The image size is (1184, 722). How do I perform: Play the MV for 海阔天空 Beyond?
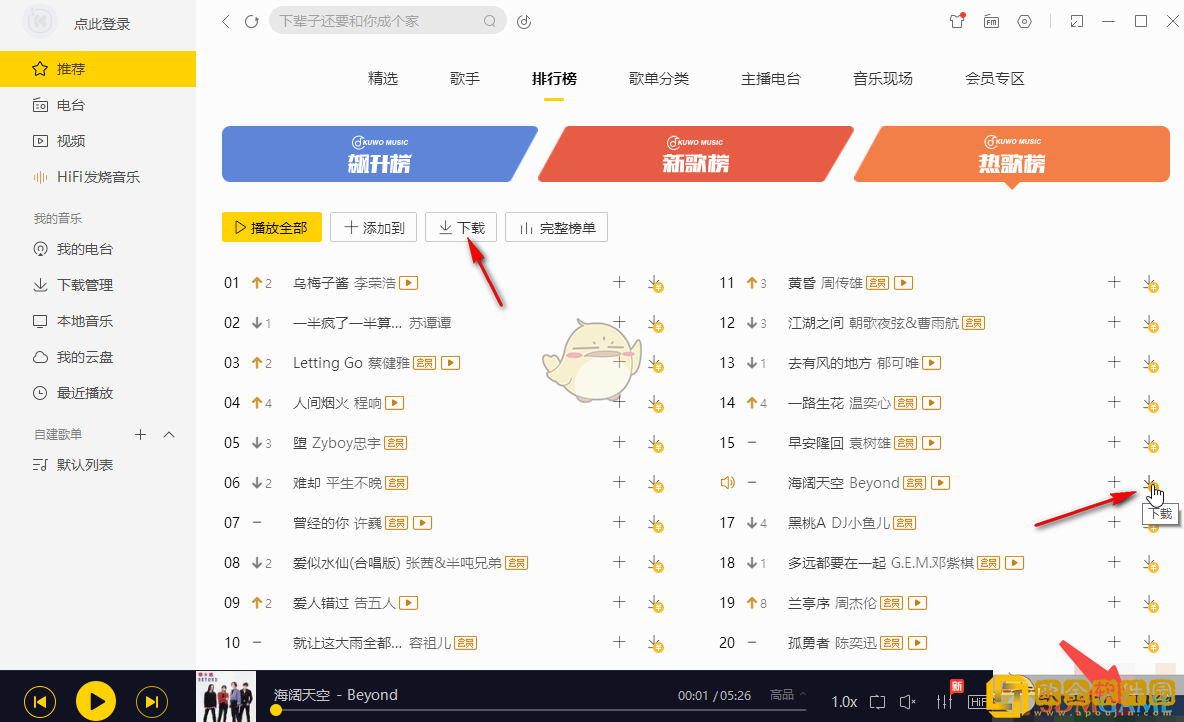940,483
